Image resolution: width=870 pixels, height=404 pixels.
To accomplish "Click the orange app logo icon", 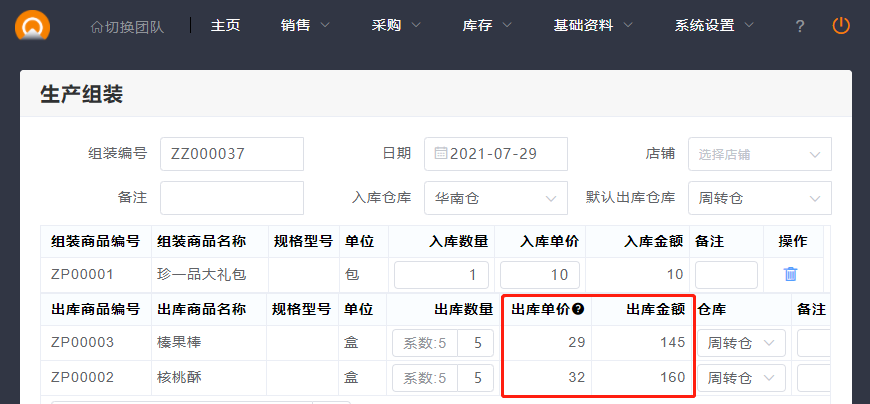I will click(33, 24).
